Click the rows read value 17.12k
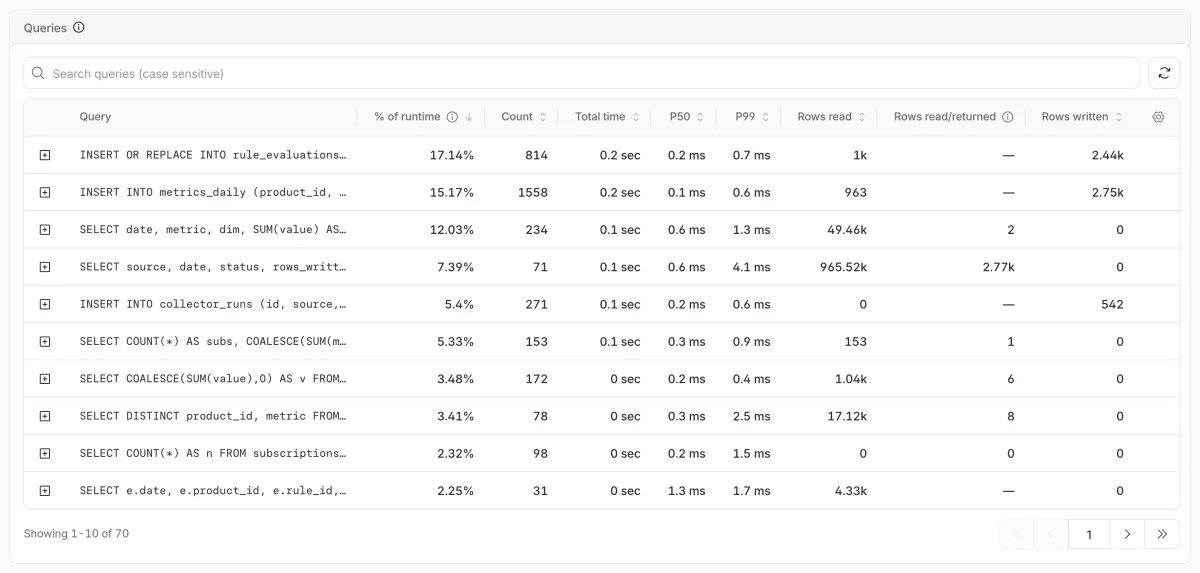The image size is (1200, 573). click(x=847, y=416)
